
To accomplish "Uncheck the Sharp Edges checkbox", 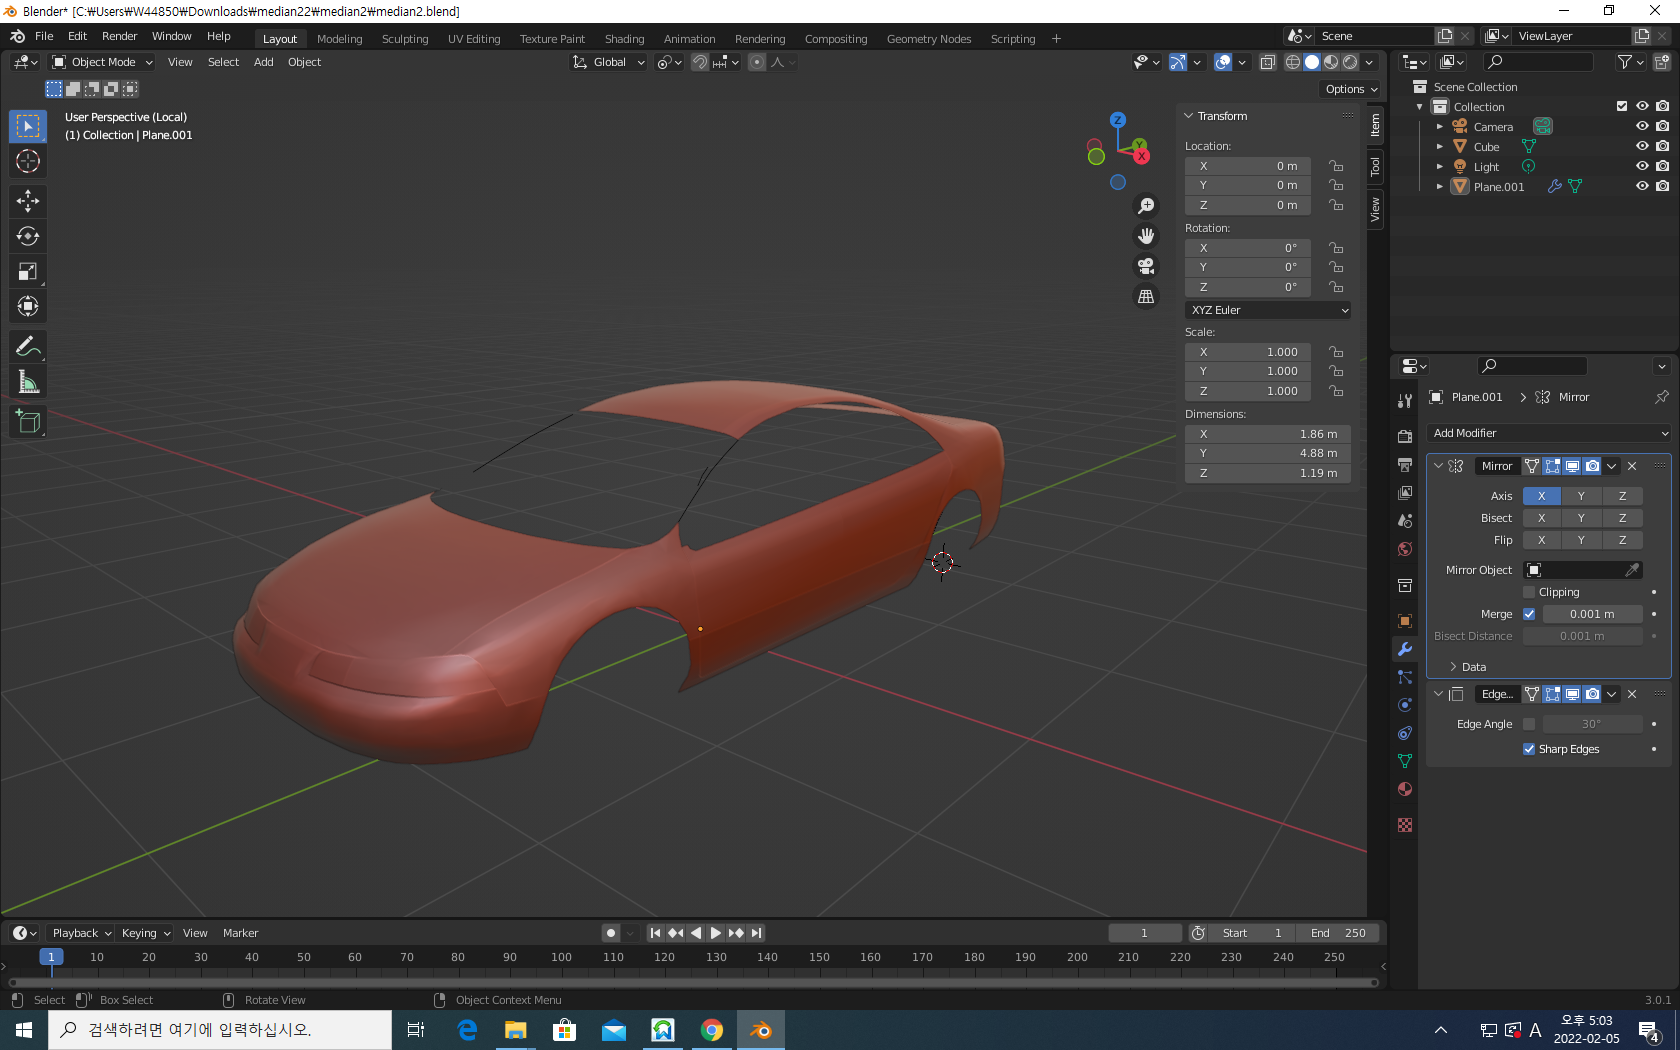I will (x=1529, y=749).
